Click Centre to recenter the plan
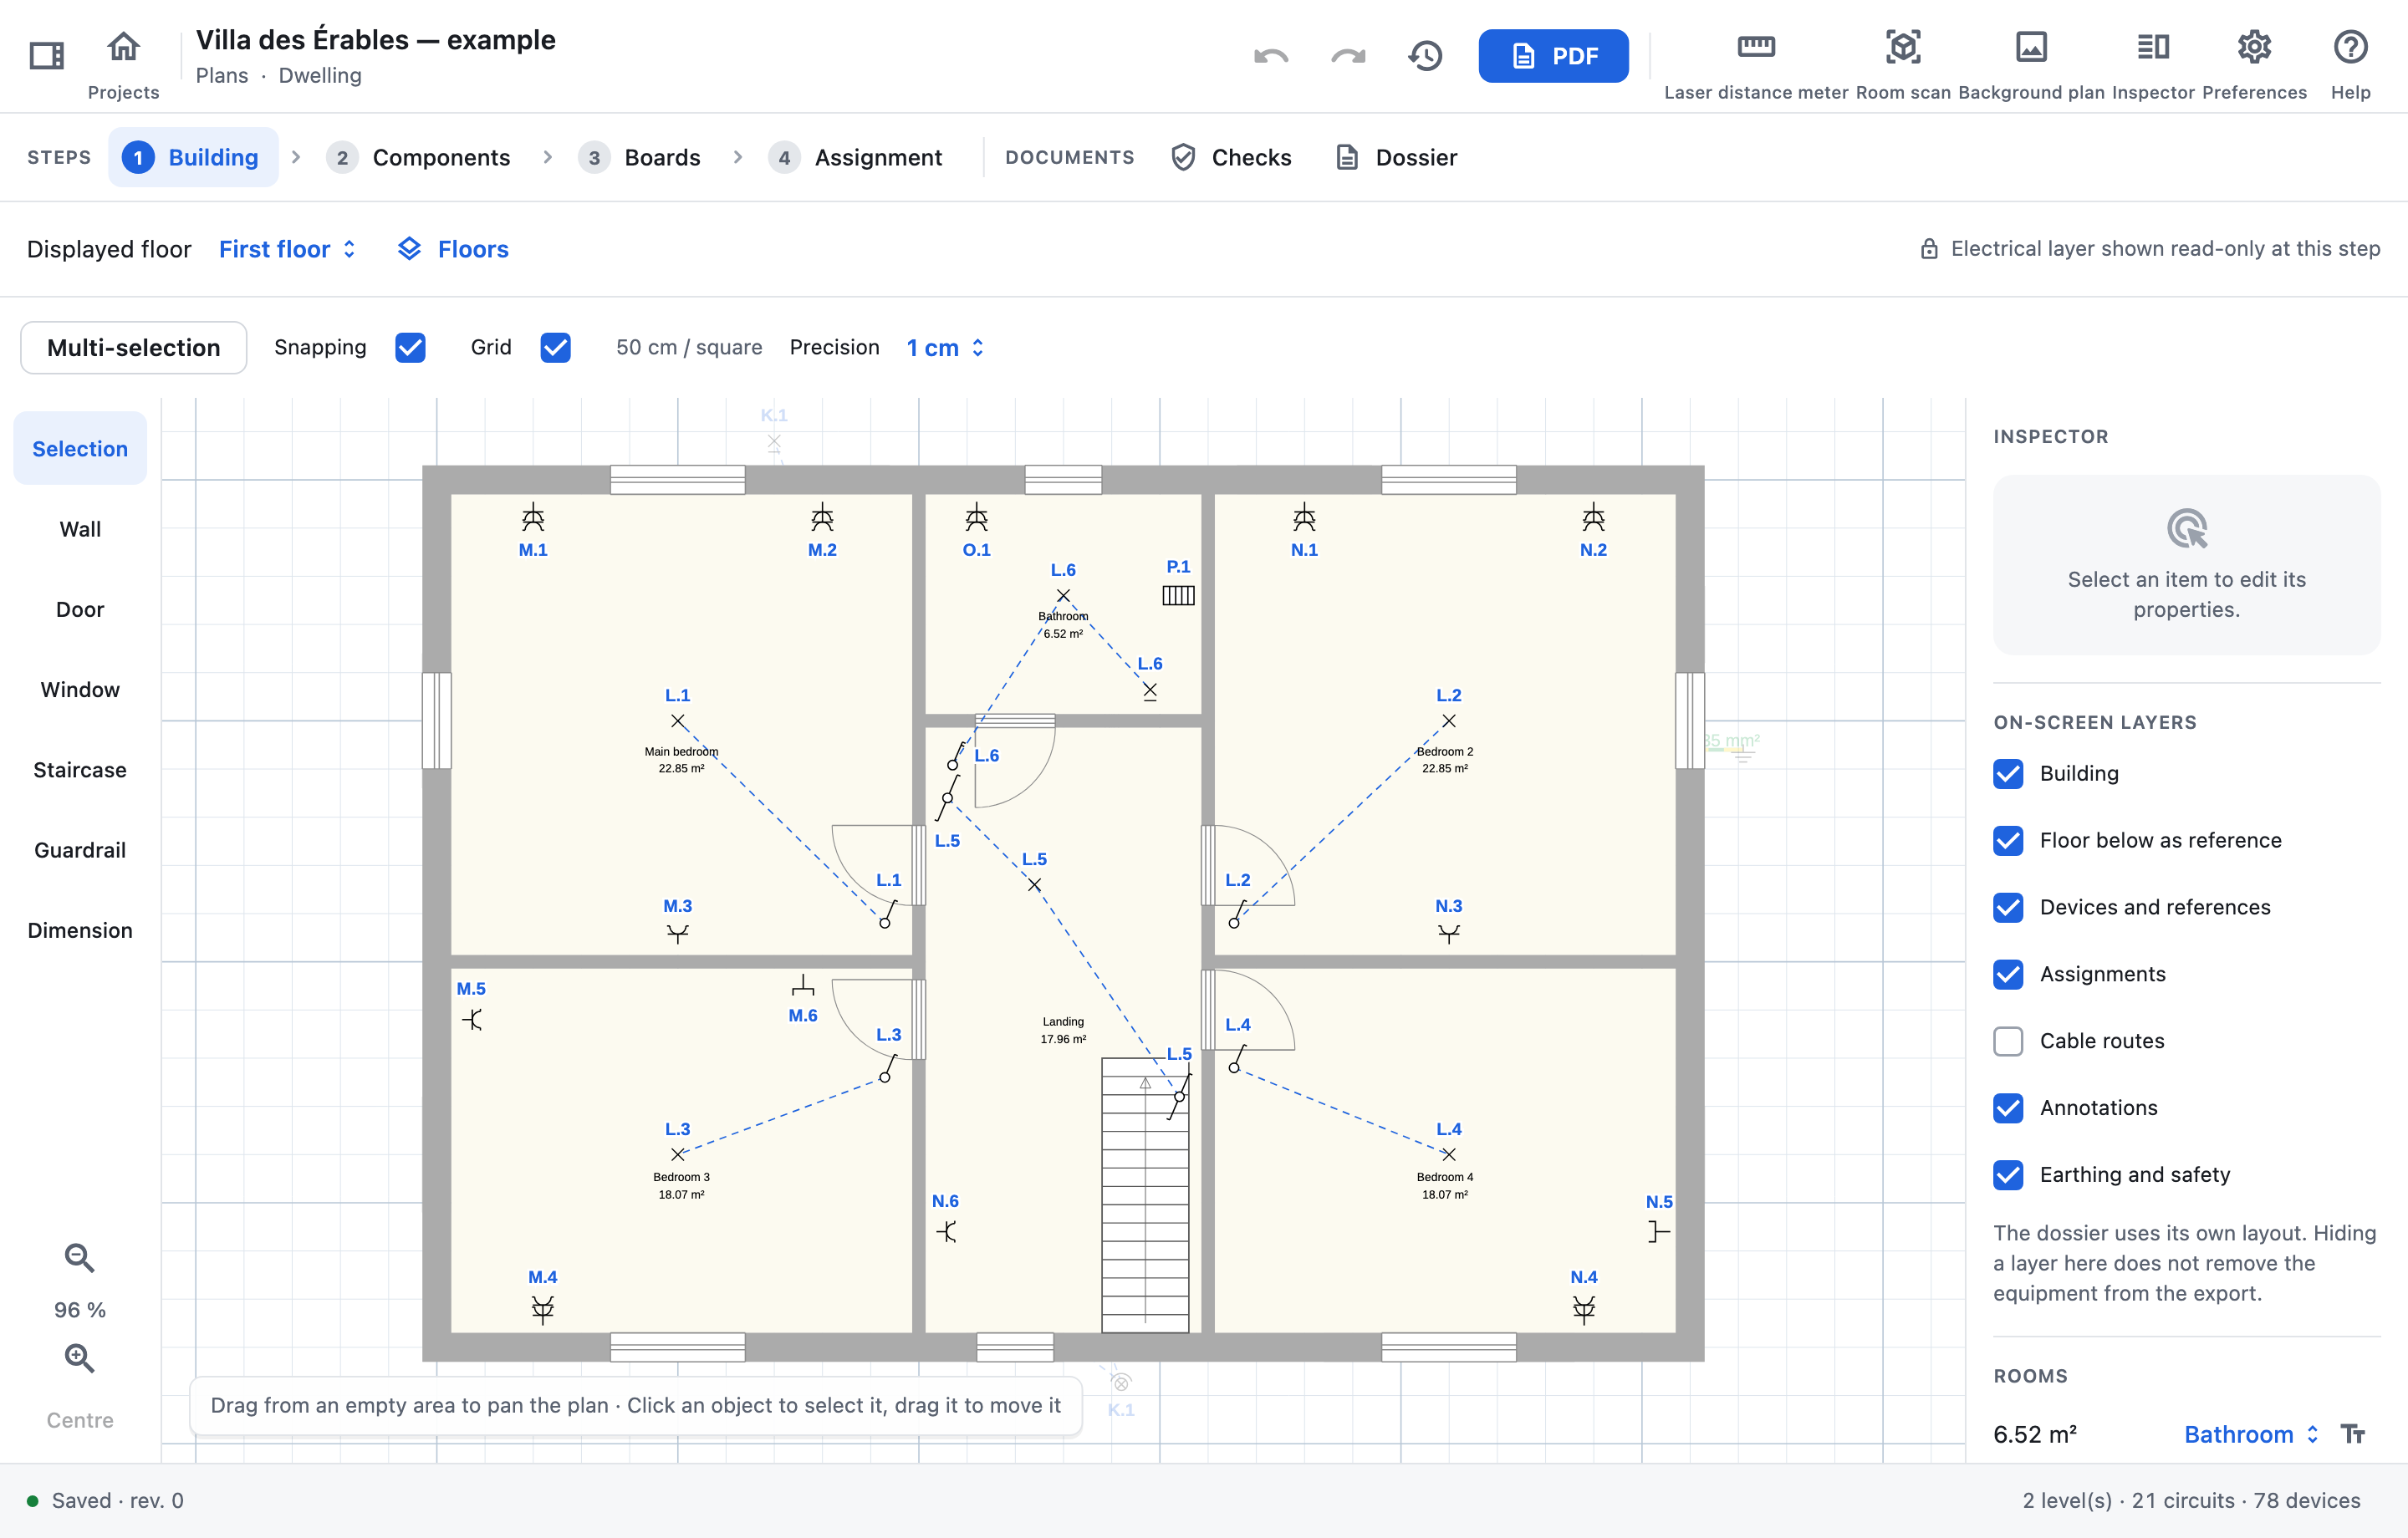Screen dimensions: 2408x1538 pyautogui.click(x=80, y=1420)
